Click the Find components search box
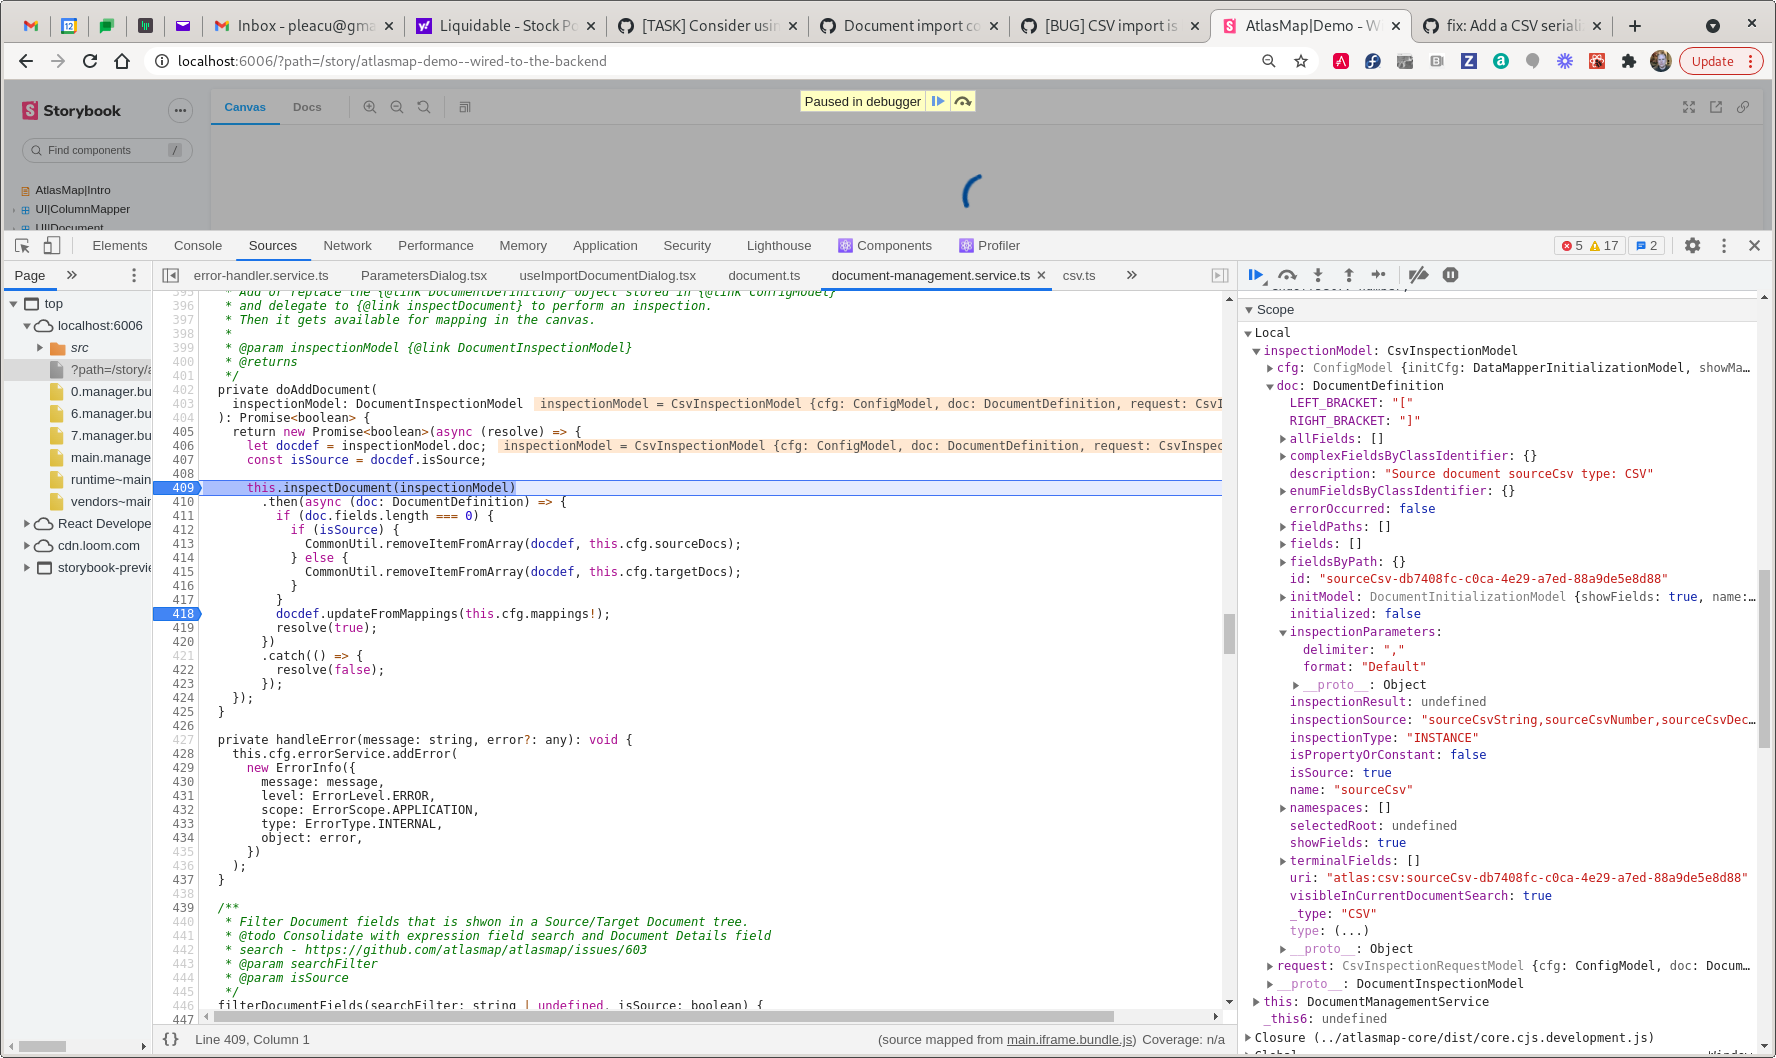The width and height of the screenshot is (1776, 1058). click(x=103, y=150)
